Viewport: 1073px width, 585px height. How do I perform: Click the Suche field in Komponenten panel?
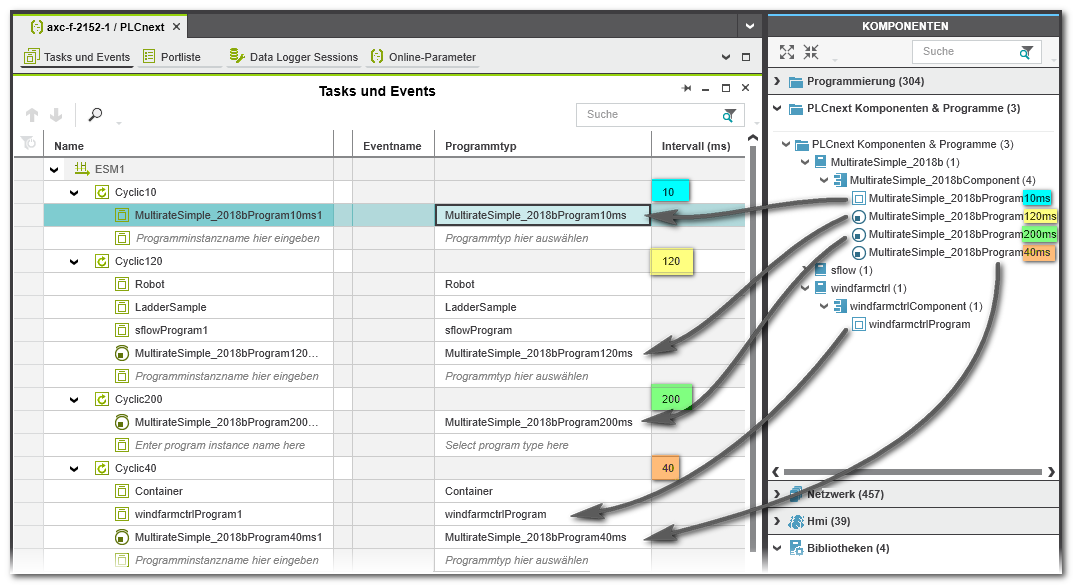tap(964, 52)
